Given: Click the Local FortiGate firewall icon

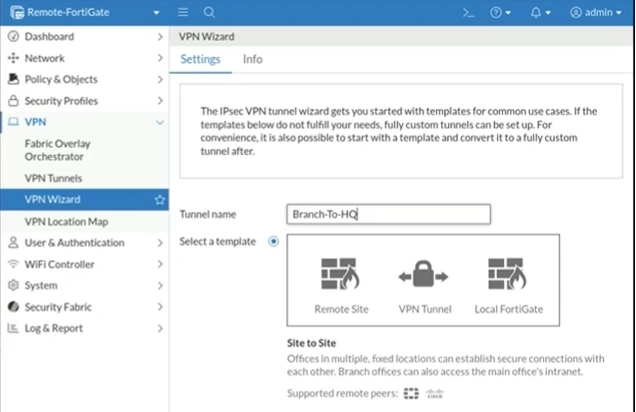Looking at the screenshot, I should 507,274.
